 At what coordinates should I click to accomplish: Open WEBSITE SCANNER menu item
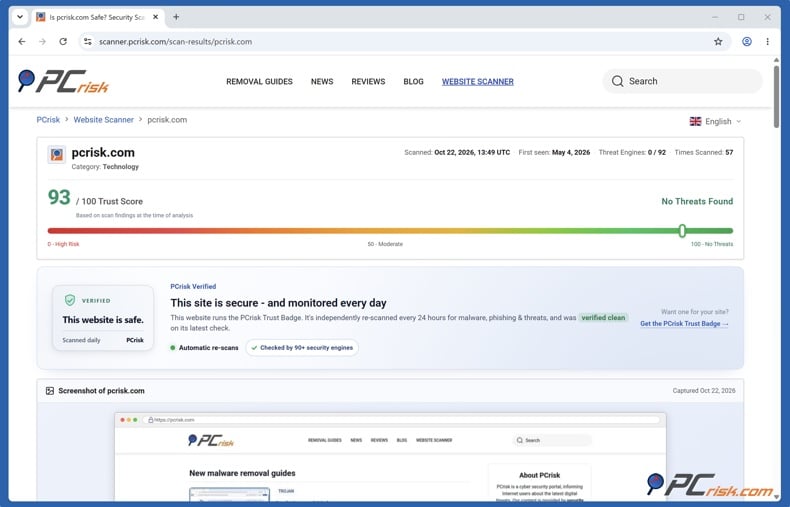tap(478, 82)
